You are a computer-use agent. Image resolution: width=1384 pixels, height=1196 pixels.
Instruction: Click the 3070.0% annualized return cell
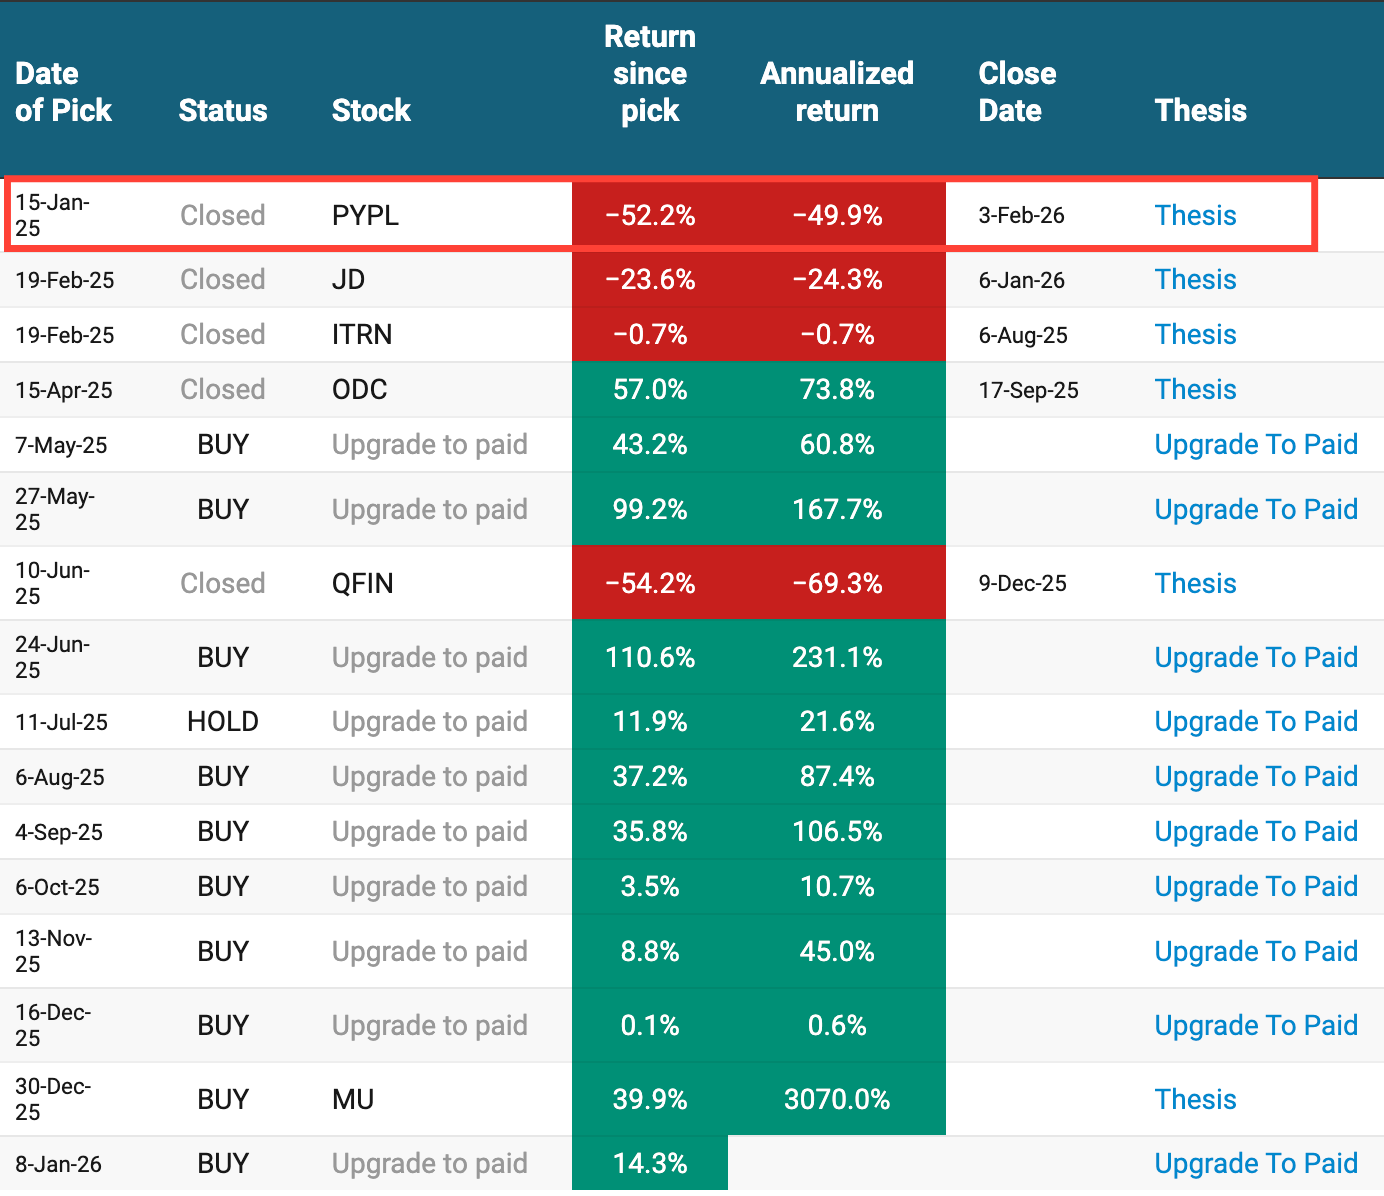coord(837,1098)
